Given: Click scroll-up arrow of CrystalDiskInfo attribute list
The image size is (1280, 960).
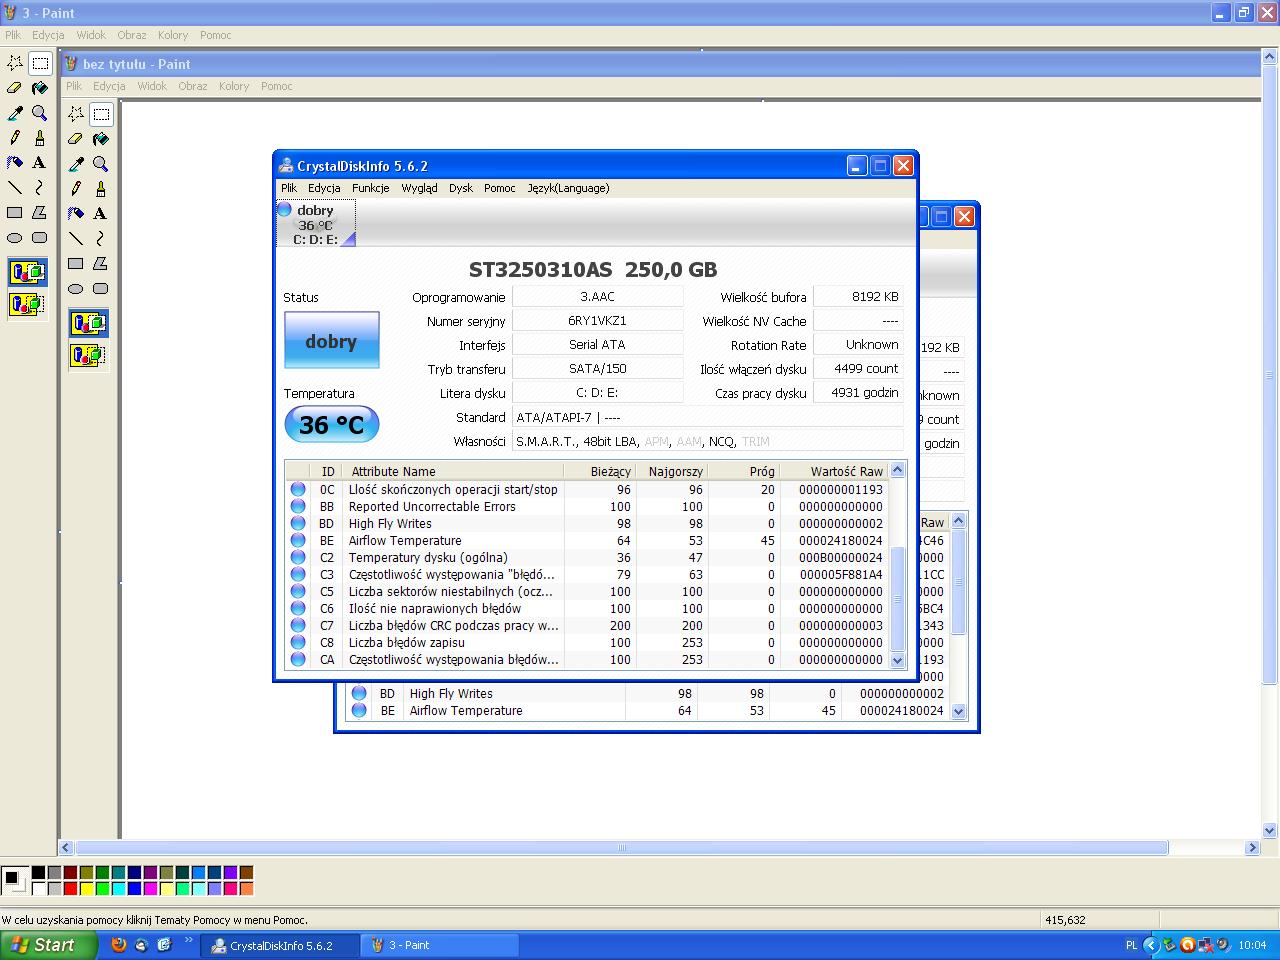Looking at the screenshot, I should click(897, 470).
